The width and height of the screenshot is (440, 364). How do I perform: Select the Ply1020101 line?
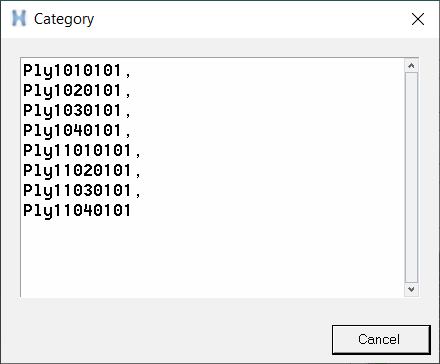pos(72,91)
